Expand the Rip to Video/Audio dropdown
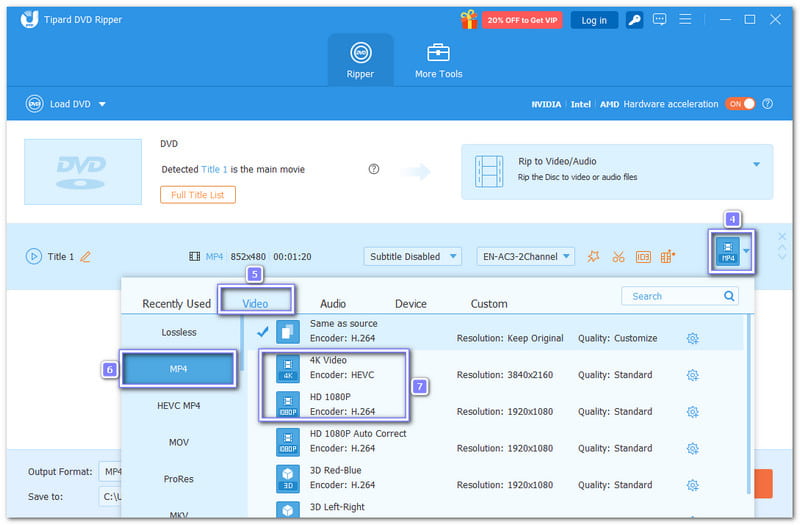Viewport: 800px width, 525px height. coord(756,164)
